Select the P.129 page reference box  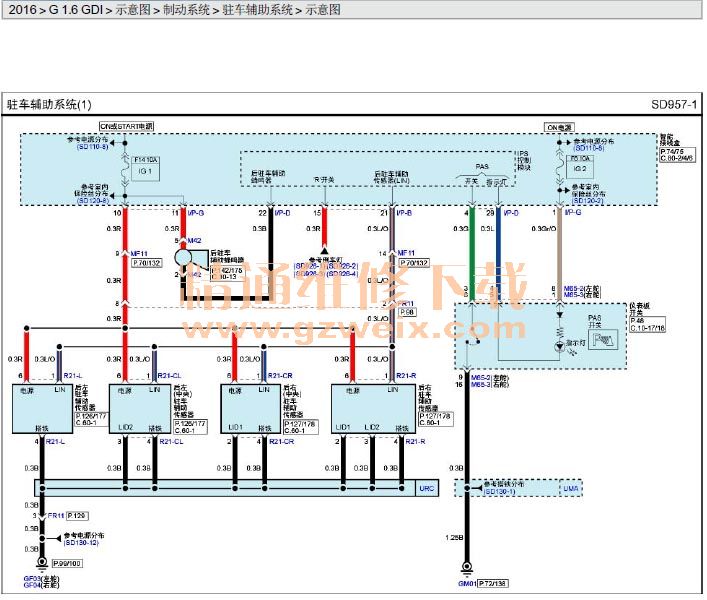coord(77,515)
